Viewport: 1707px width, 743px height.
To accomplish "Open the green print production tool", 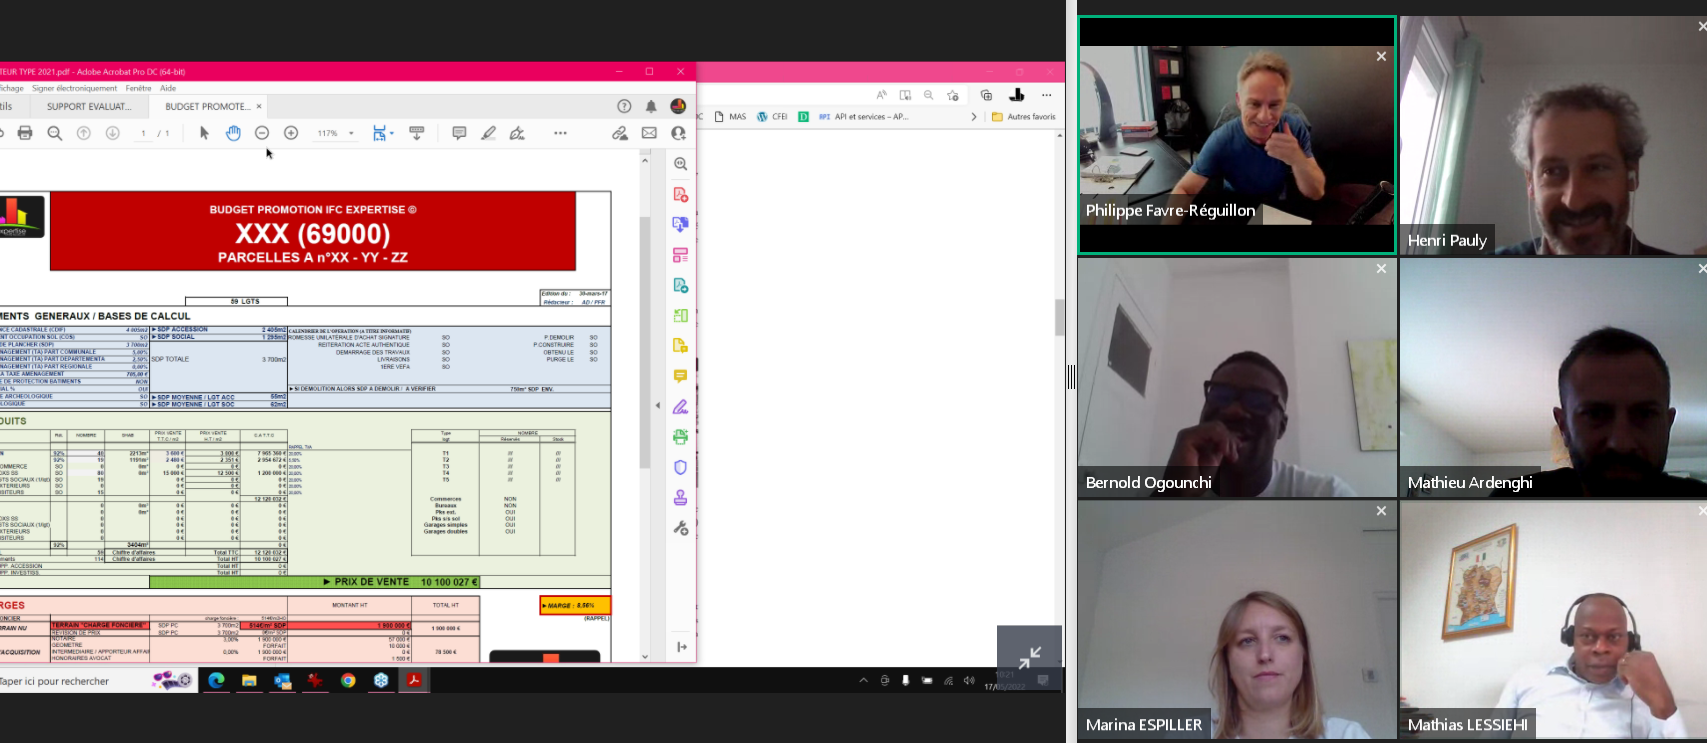I will (x=681, y=437).
